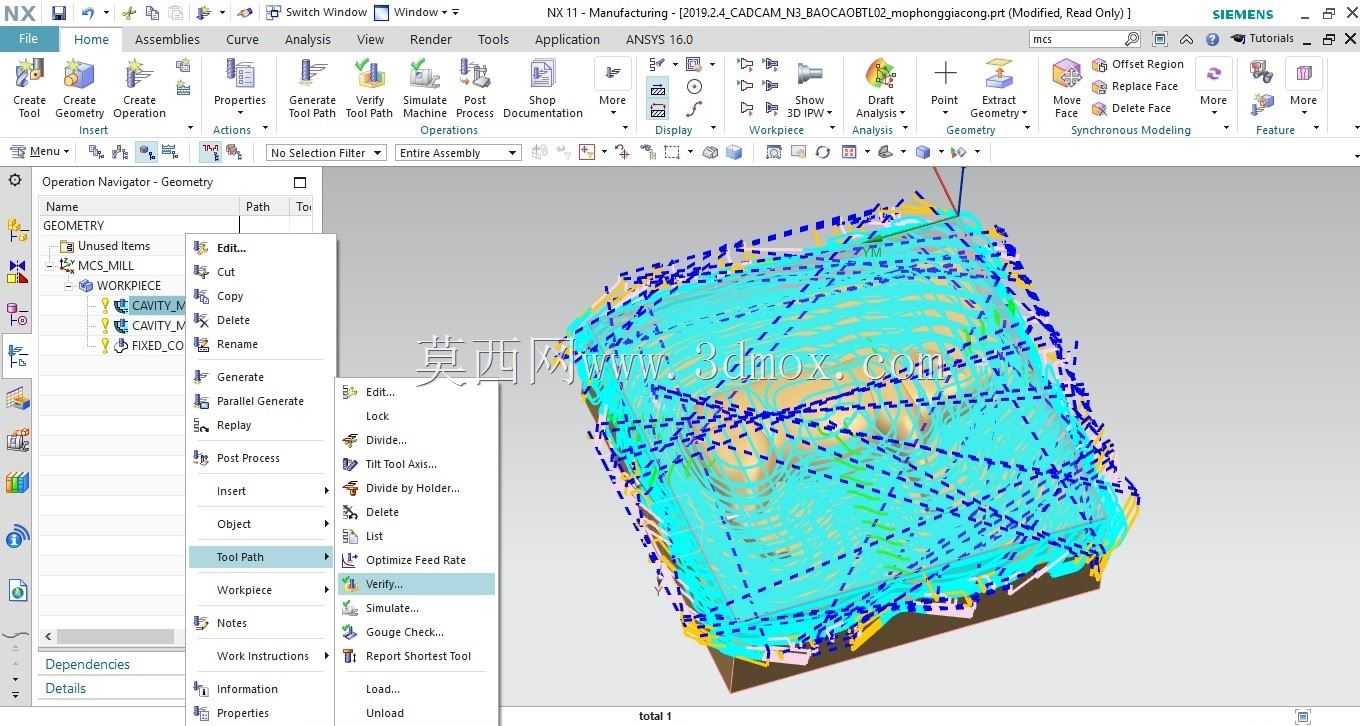Open Create Geometry in the ribbon
Screen dimensions: 1360x726
pyautogui.click(x=79, y=88)
